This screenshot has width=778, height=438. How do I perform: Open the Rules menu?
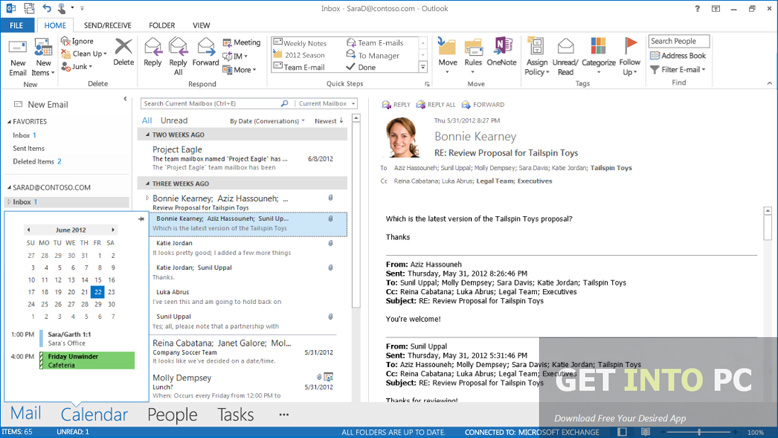tap(473, 57)
